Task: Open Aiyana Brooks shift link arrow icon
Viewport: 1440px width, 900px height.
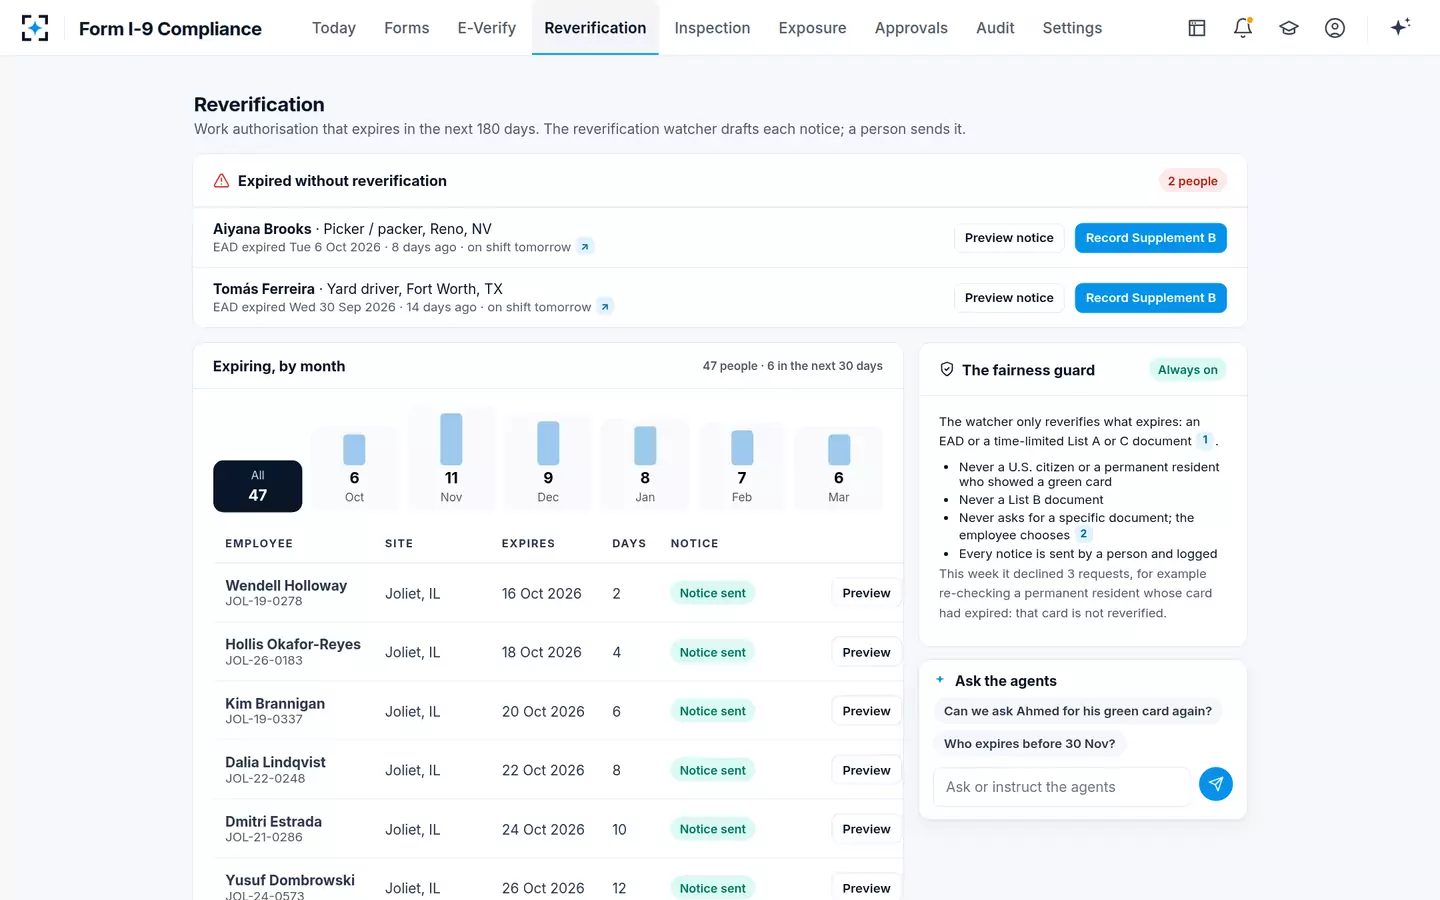Action: 585,247
